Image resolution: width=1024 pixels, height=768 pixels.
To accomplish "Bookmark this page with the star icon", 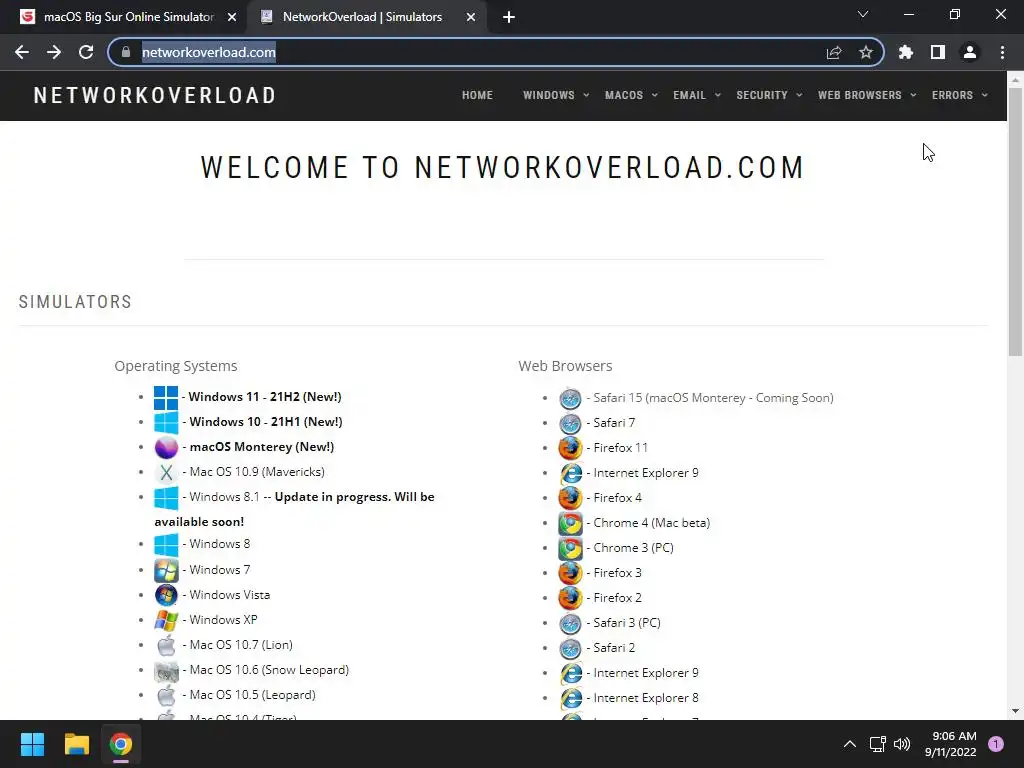I will [865, 52].
